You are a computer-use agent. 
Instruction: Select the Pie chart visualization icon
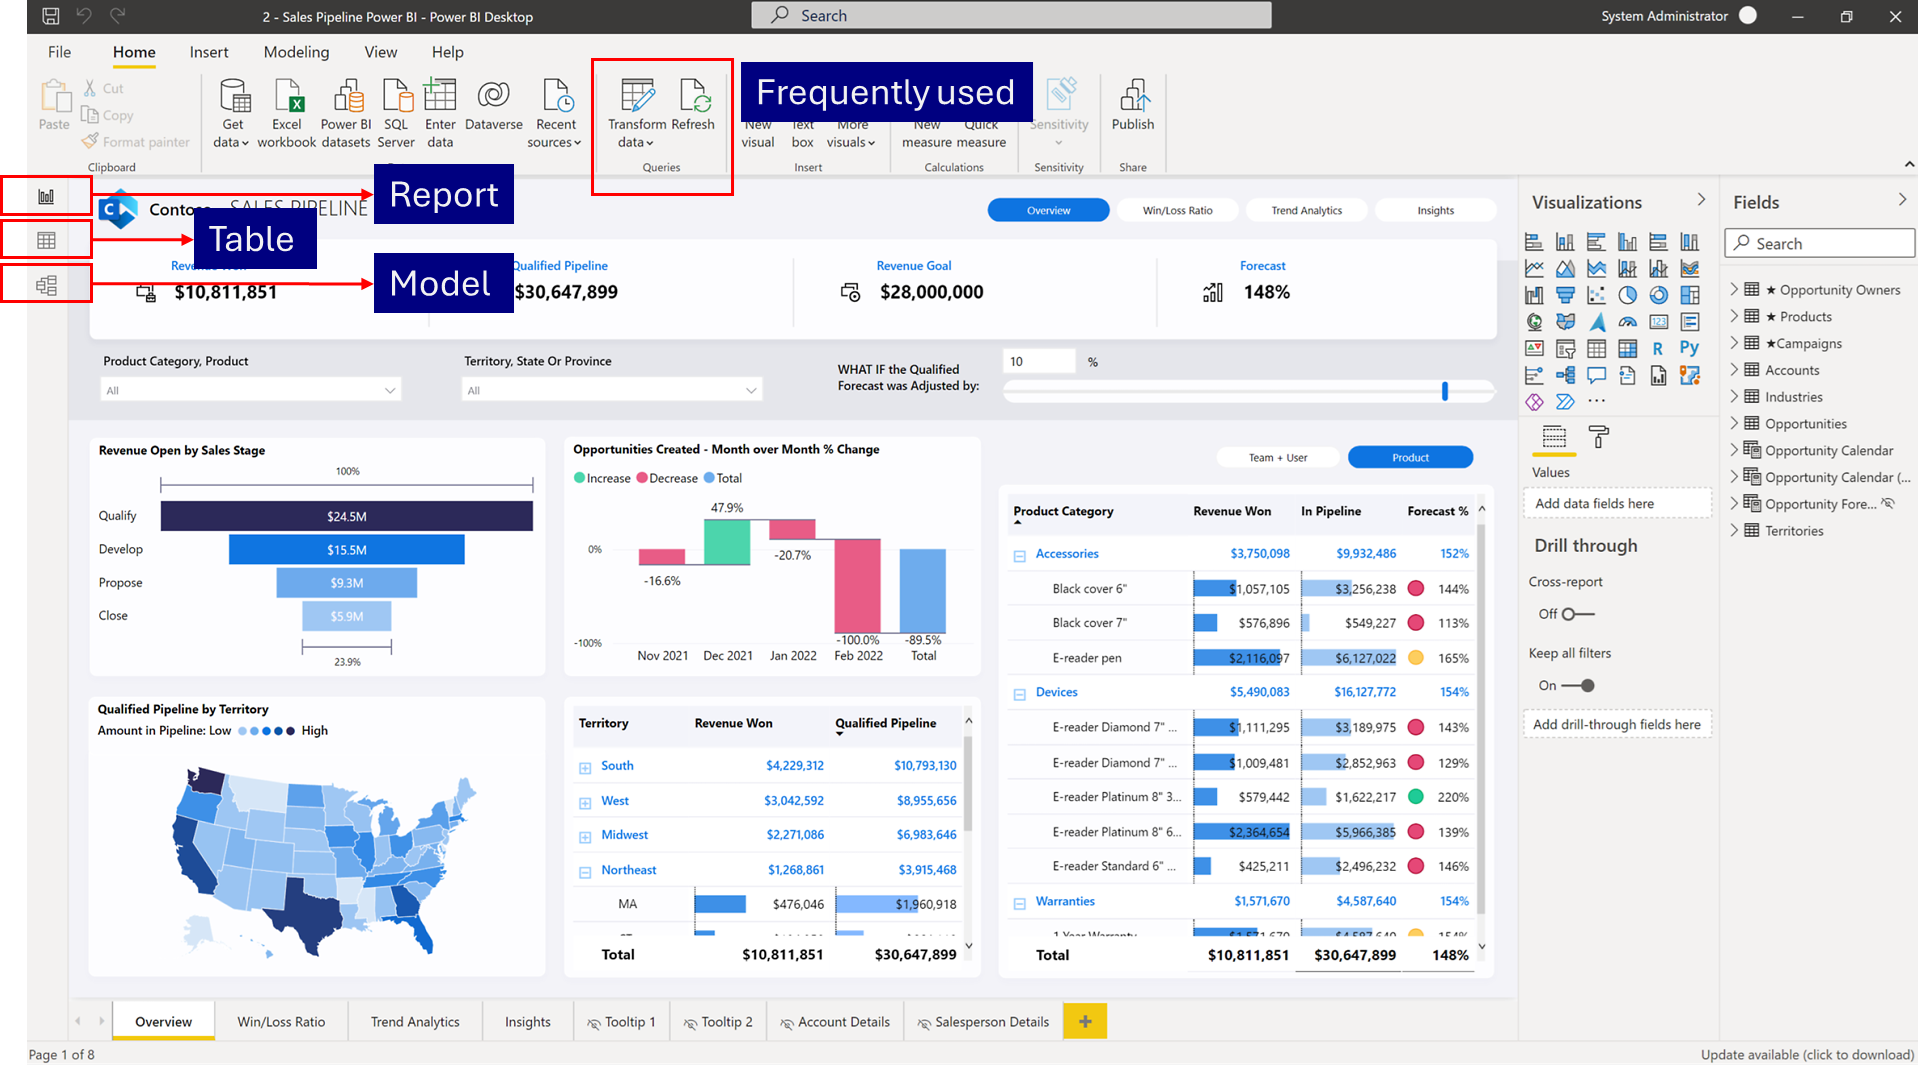coord(1628,295)
